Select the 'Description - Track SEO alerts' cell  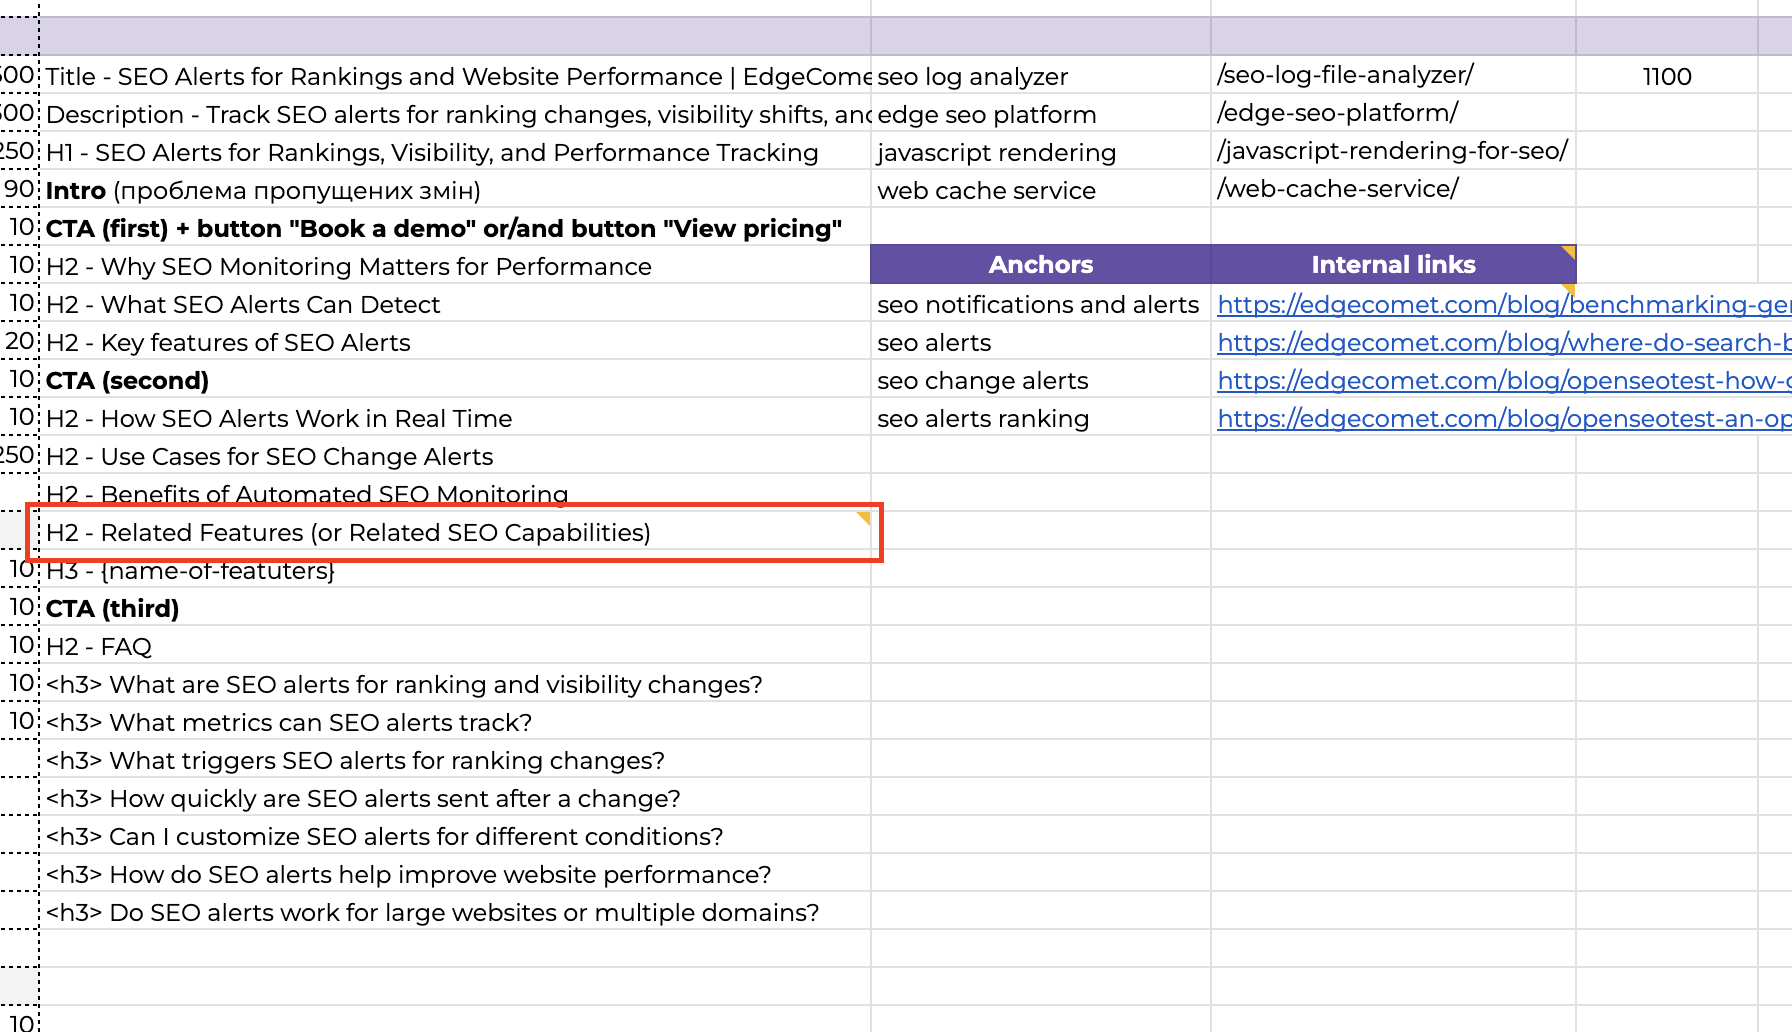click(x=455, y=114)
